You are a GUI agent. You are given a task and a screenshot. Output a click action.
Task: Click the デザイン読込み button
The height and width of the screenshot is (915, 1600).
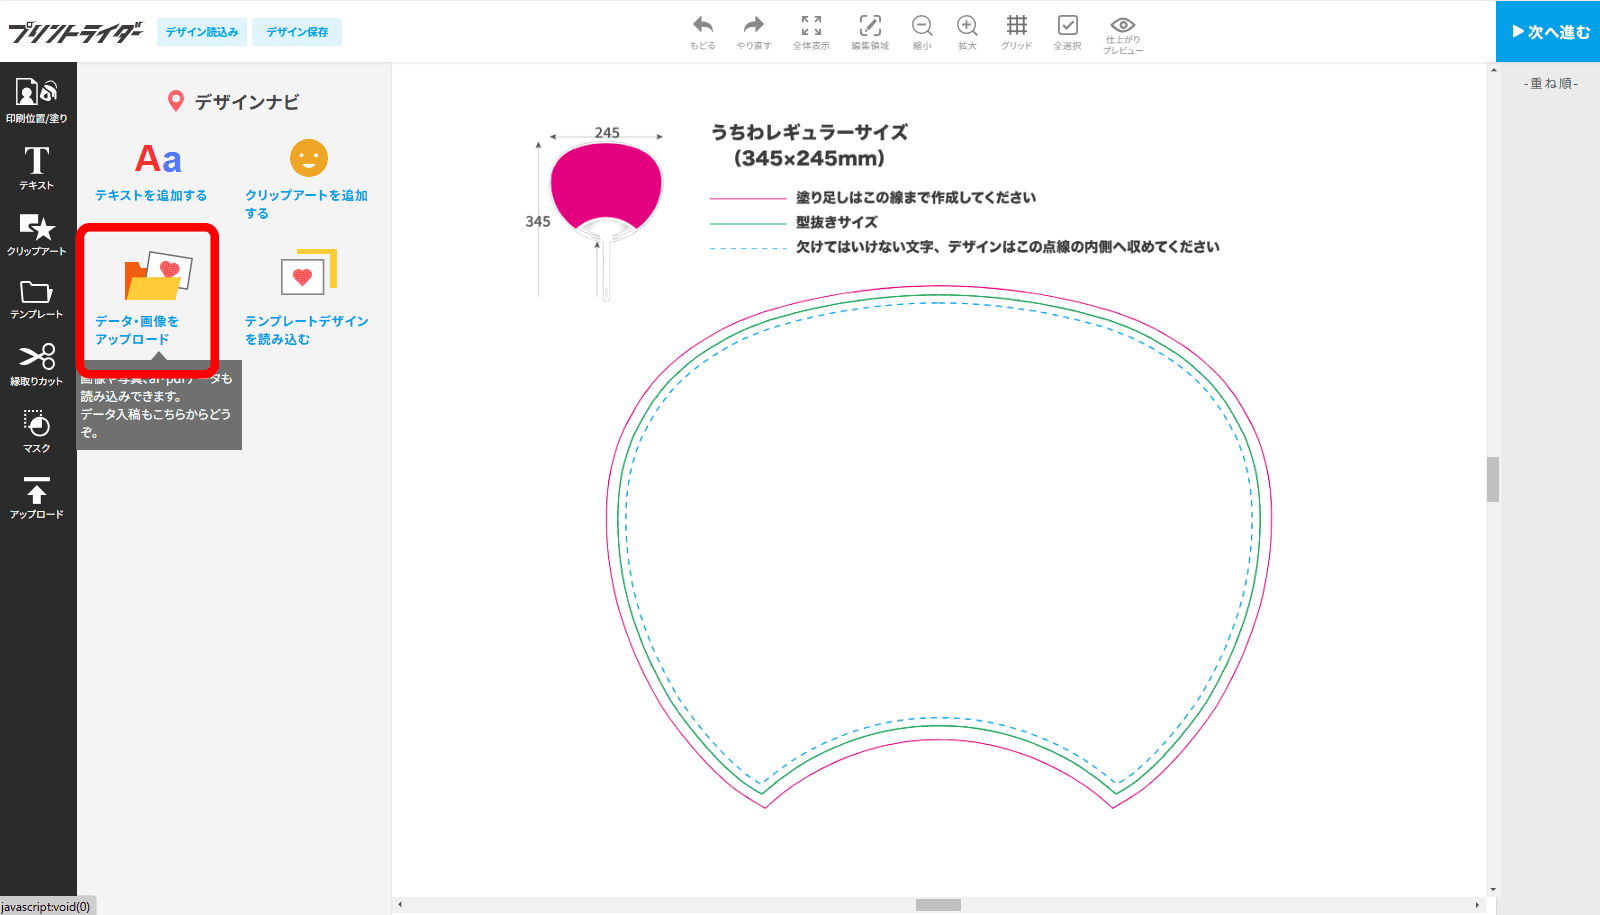click(202, 32)
